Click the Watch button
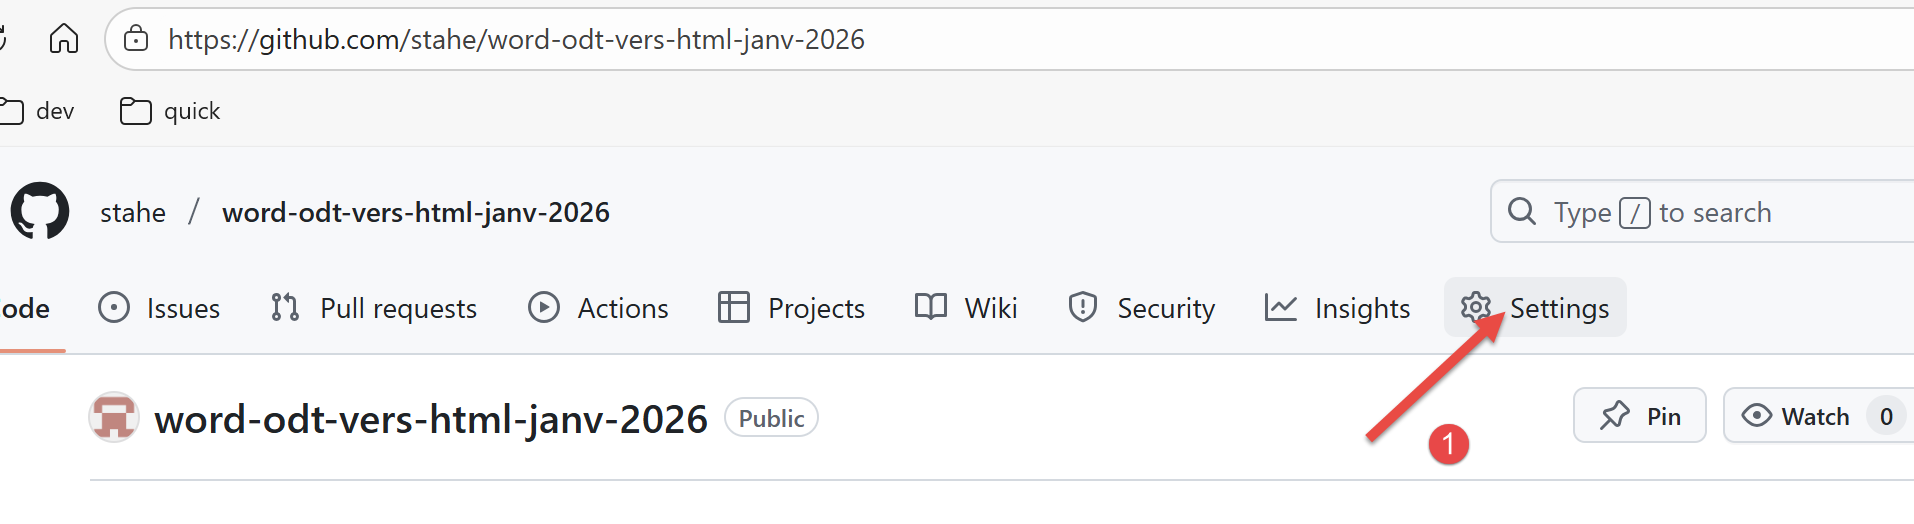The image size is (1914, 524). tap(1796, 416)
